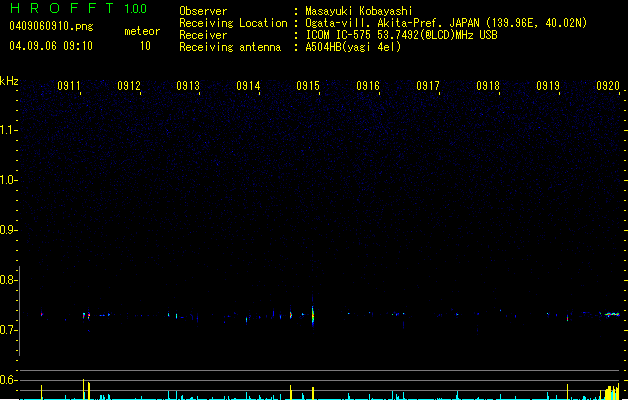Click the long echo trace near 0920
Screen dimensions: 629x400
tap(612, 314)
